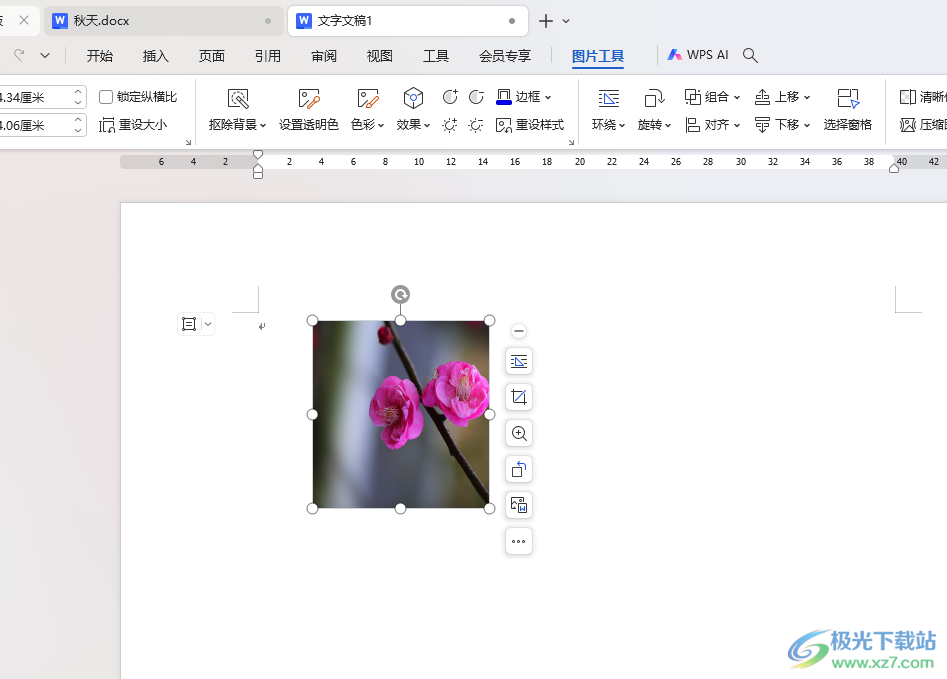The height and width of the screenshot is (679, 947).
Task: Toggle the lock aspect ratio (锁定纵横比) checkbox
Action: coord(106,97)
